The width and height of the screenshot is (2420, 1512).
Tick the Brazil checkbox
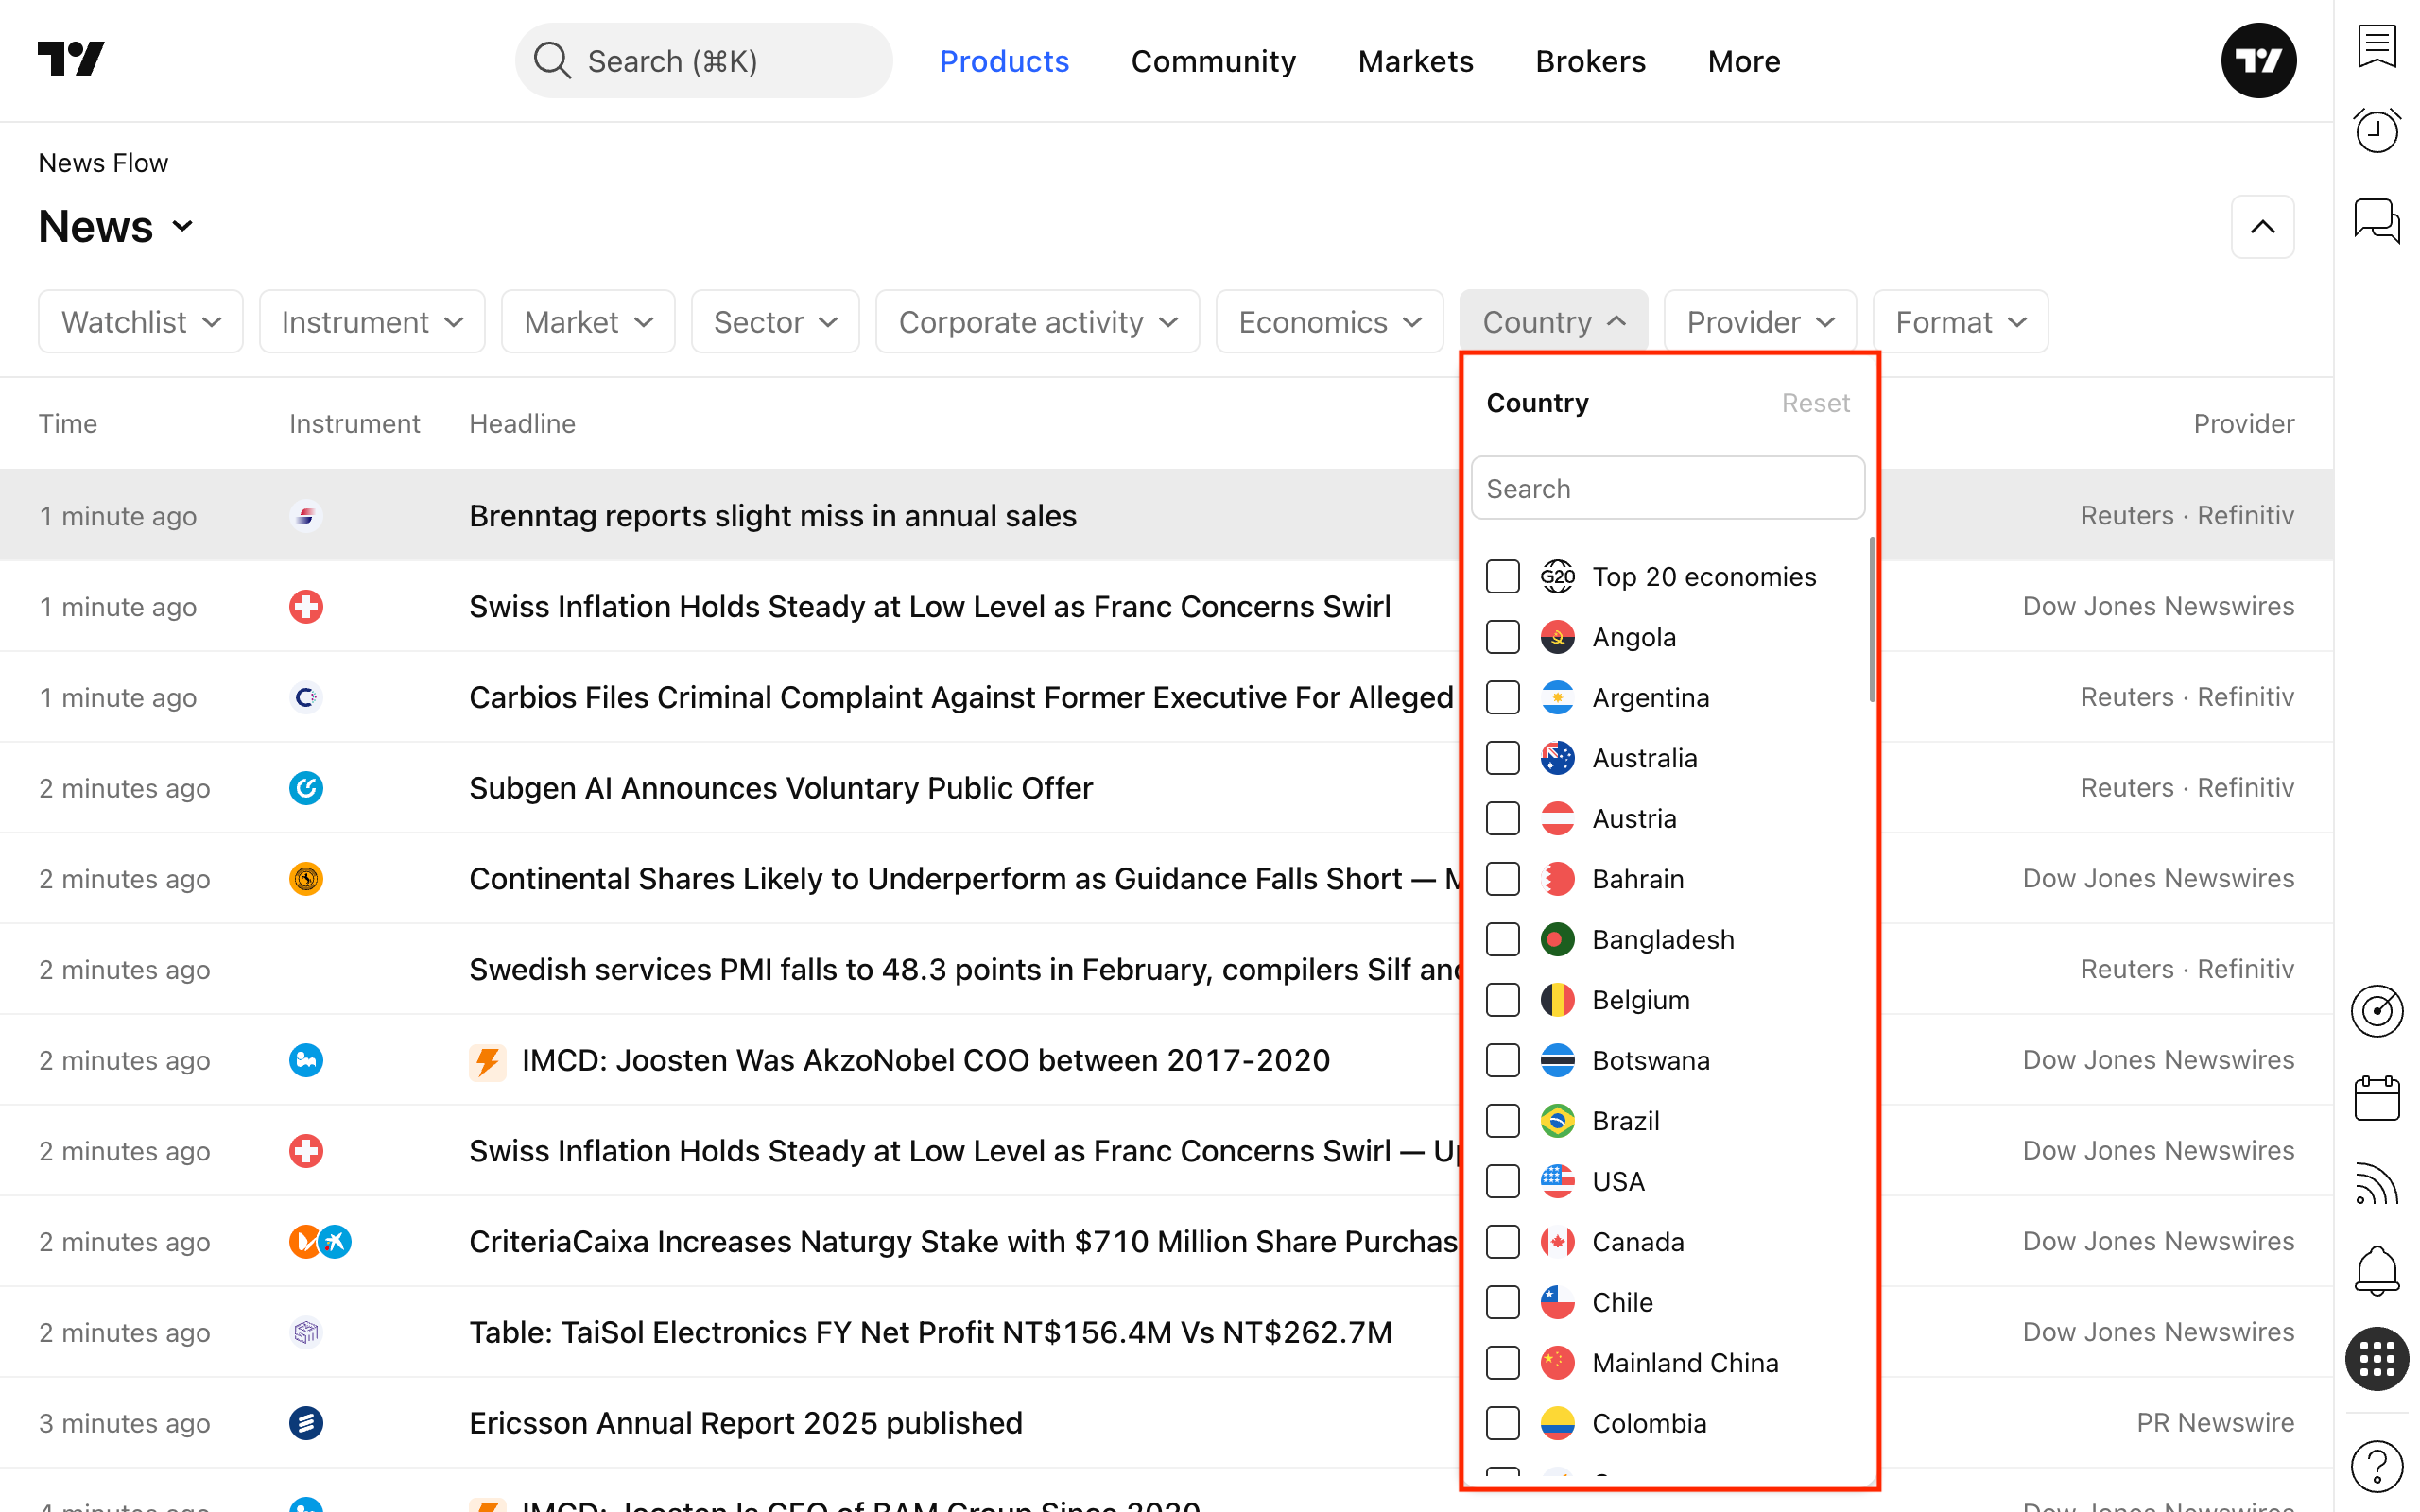click(x=1502, y=1121)
